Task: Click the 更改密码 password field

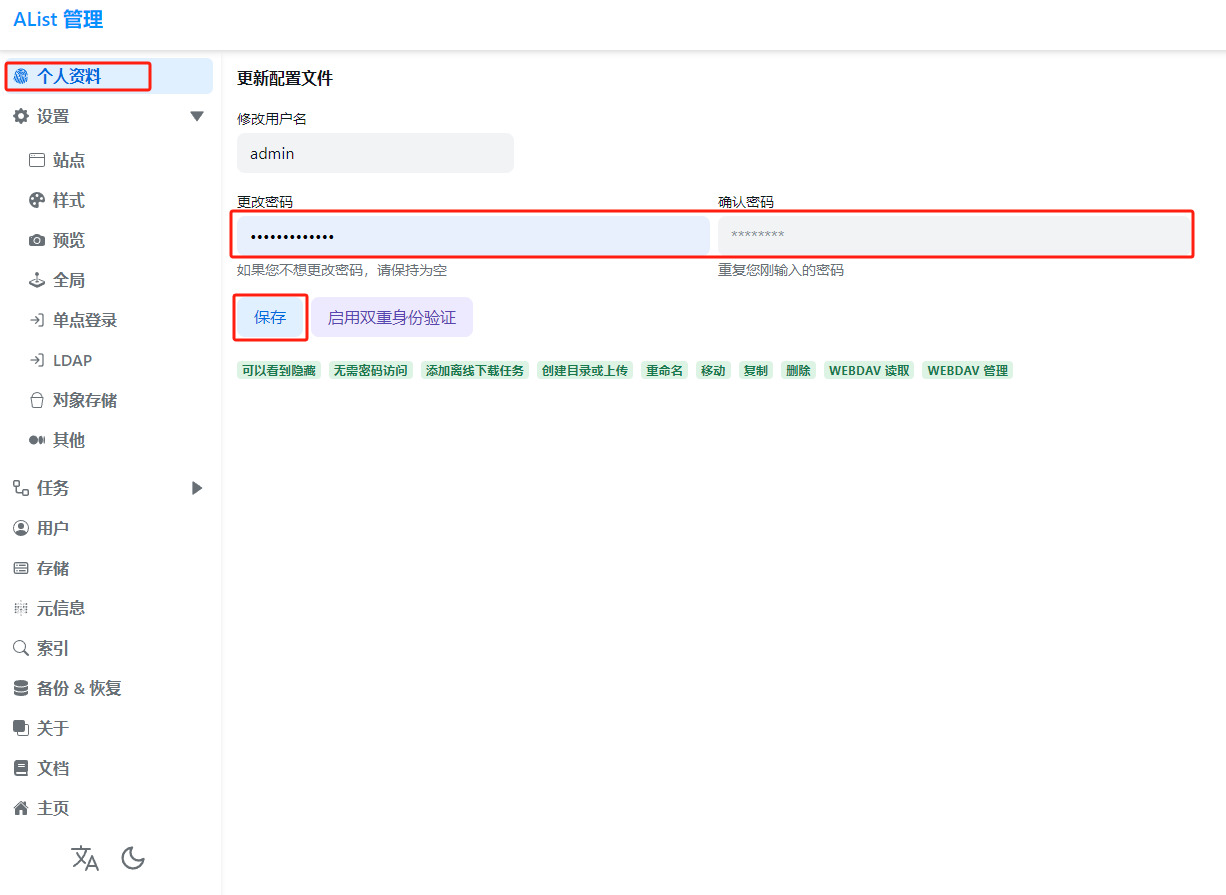Action: click(x=472, y=236)
